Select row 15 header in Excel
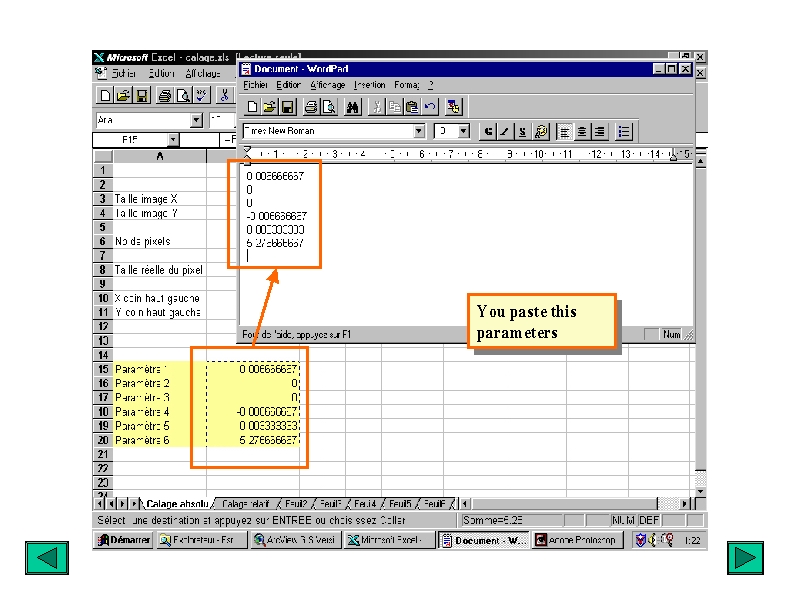800x600 pixels. 103,369
